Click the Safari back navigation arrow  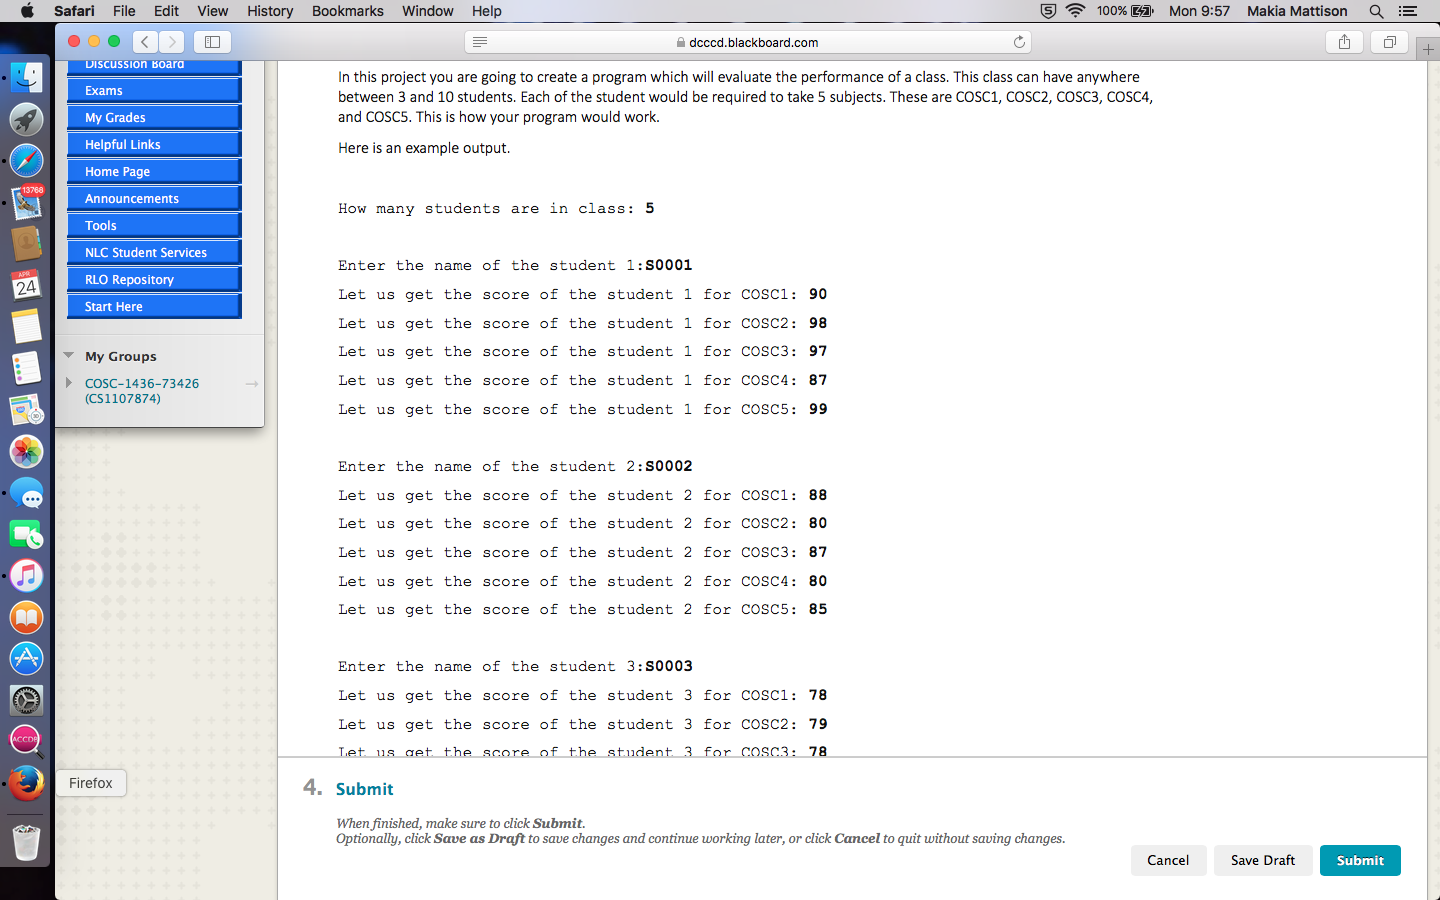click(145, 42)
